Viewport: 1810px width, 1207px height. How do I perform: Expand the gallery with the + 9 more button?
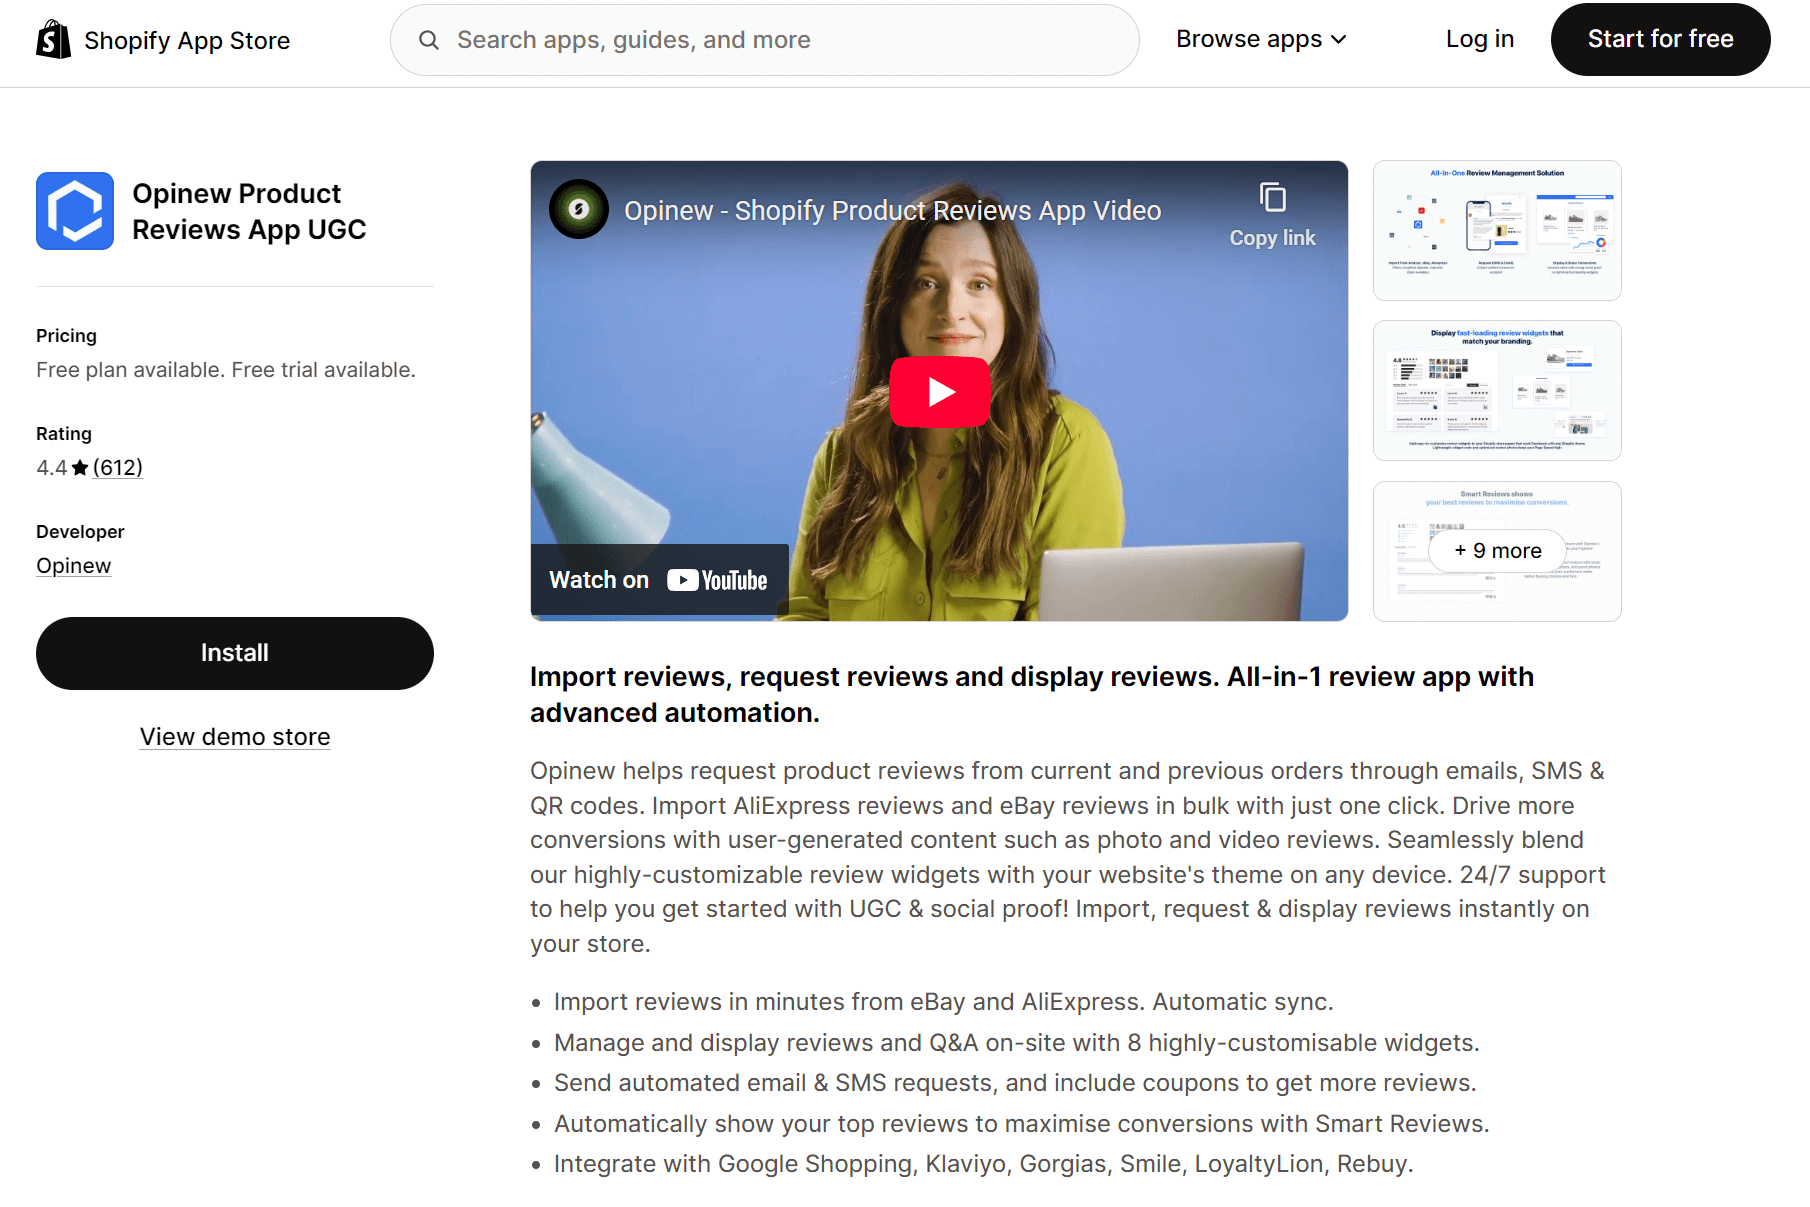pos(1496,550)
